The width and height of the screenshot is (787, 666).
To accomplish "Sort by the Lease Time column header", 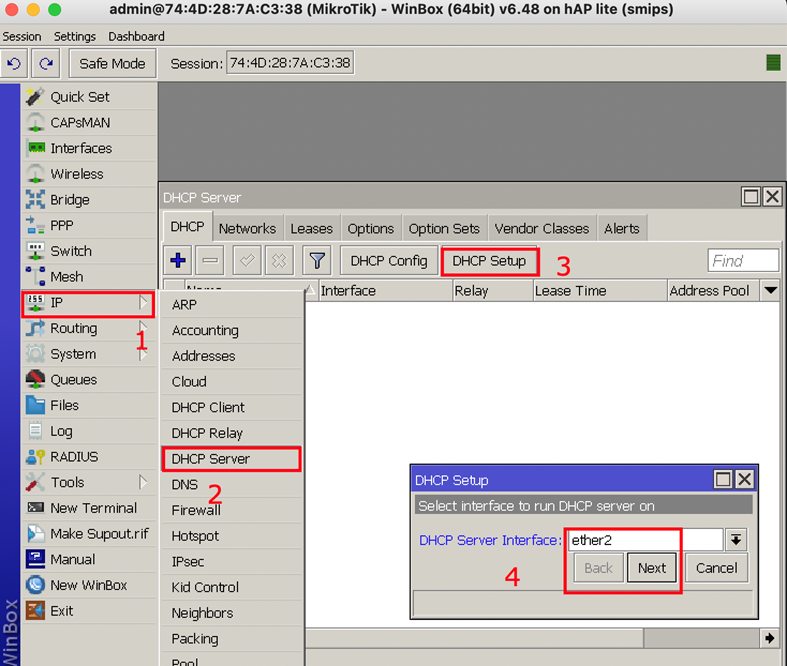I will click(600, 291).
